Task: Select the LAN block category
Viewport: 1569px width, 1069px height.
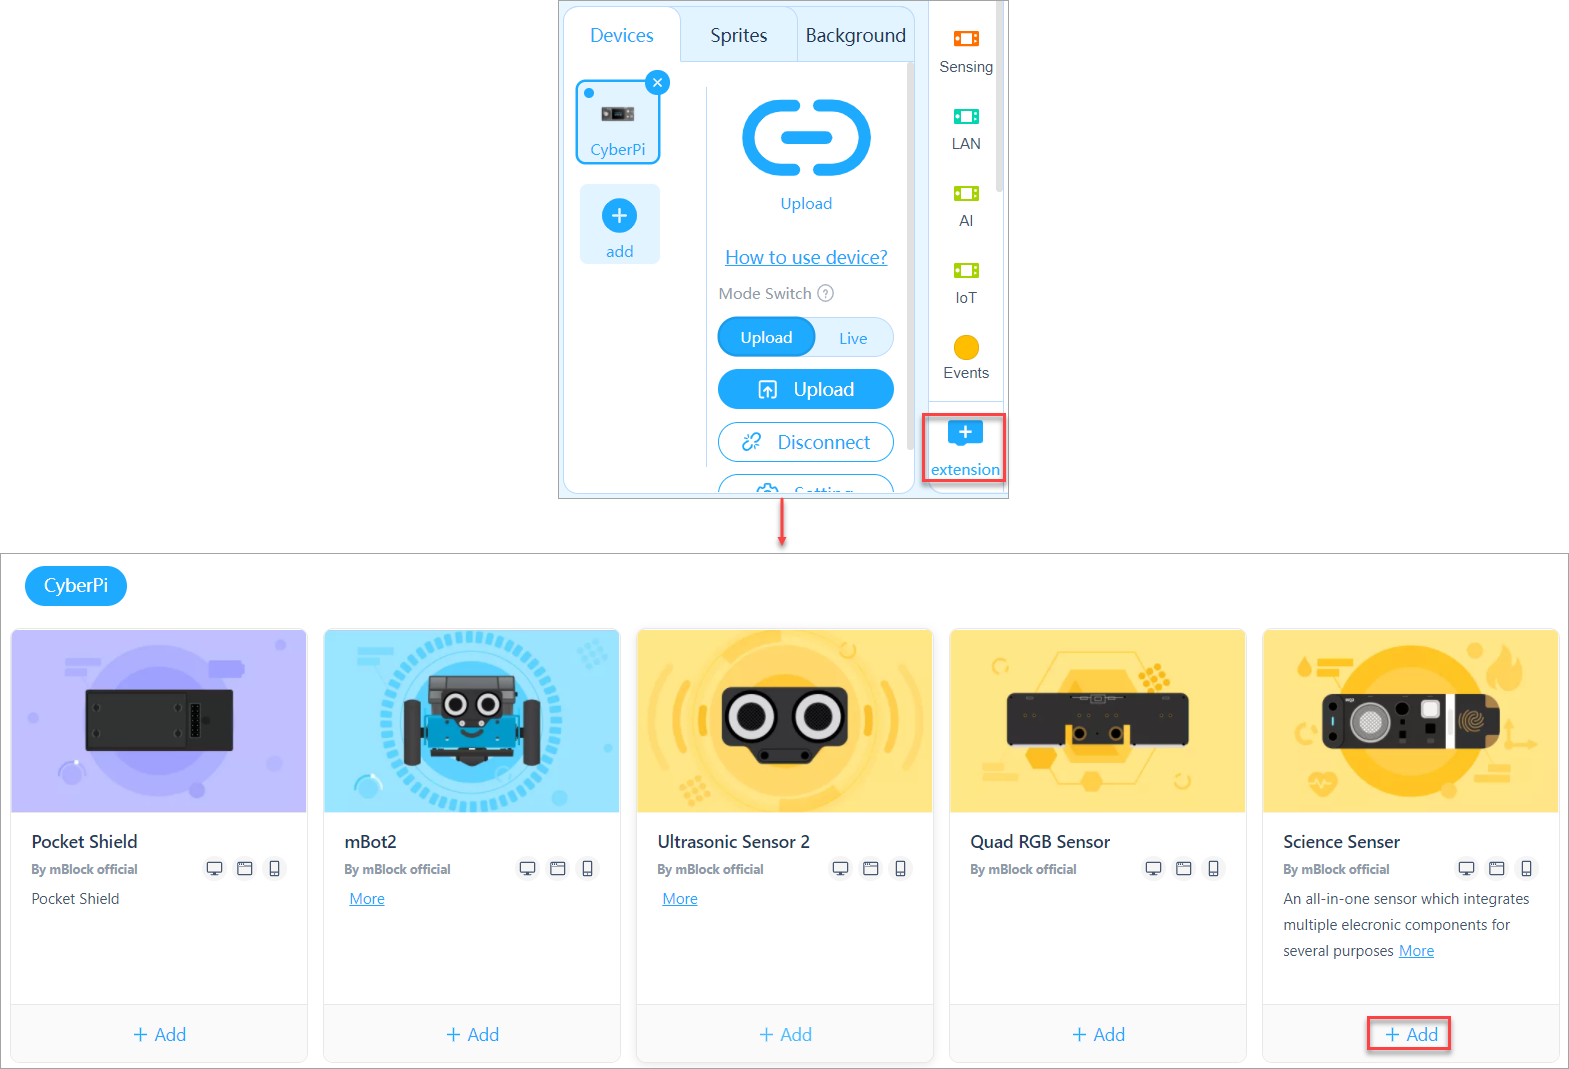Action: coord(965,128)
